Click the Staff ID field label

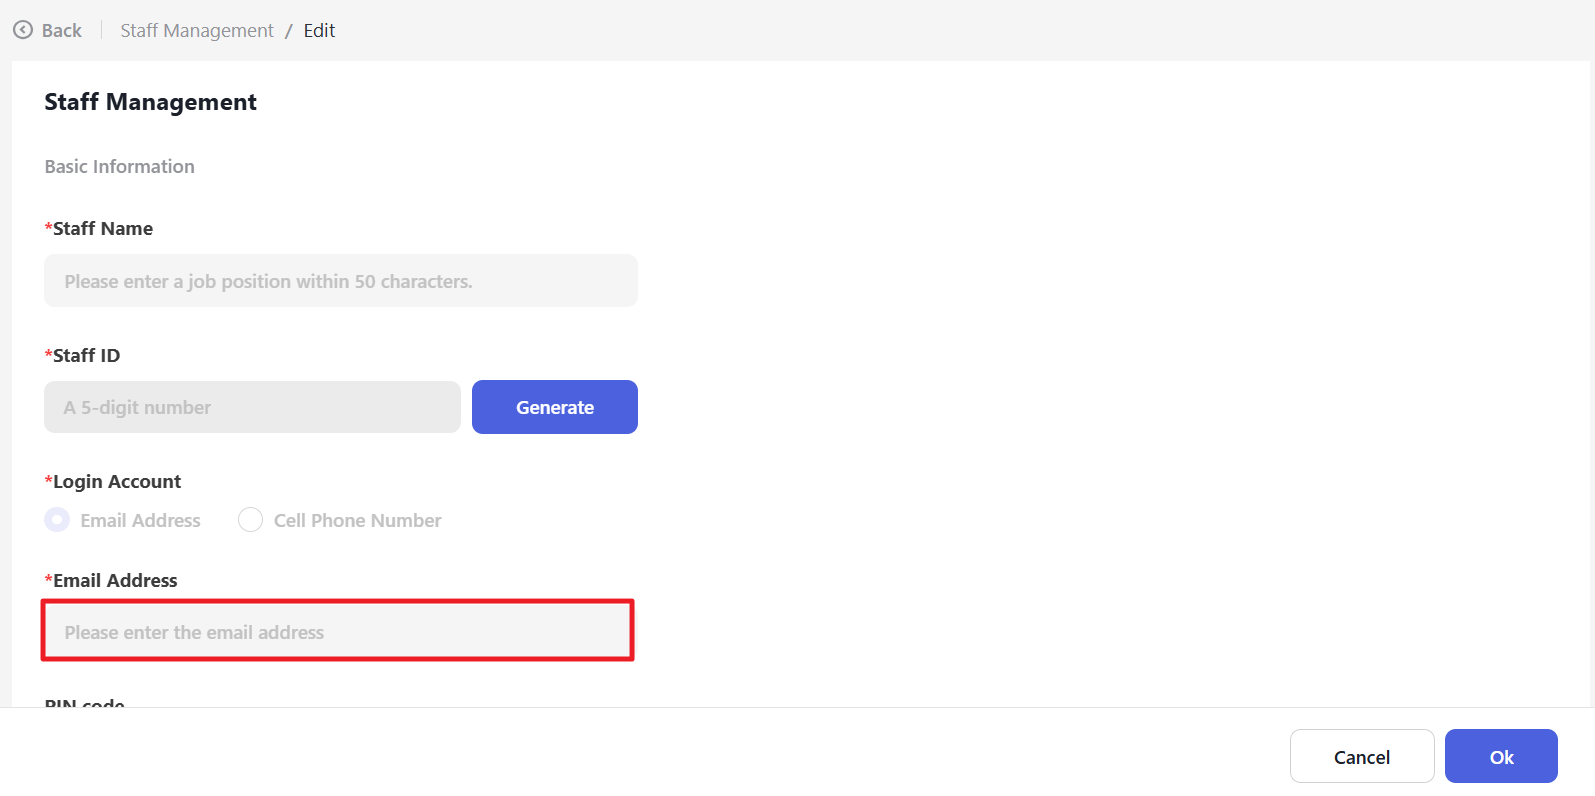tap(86, 356)
